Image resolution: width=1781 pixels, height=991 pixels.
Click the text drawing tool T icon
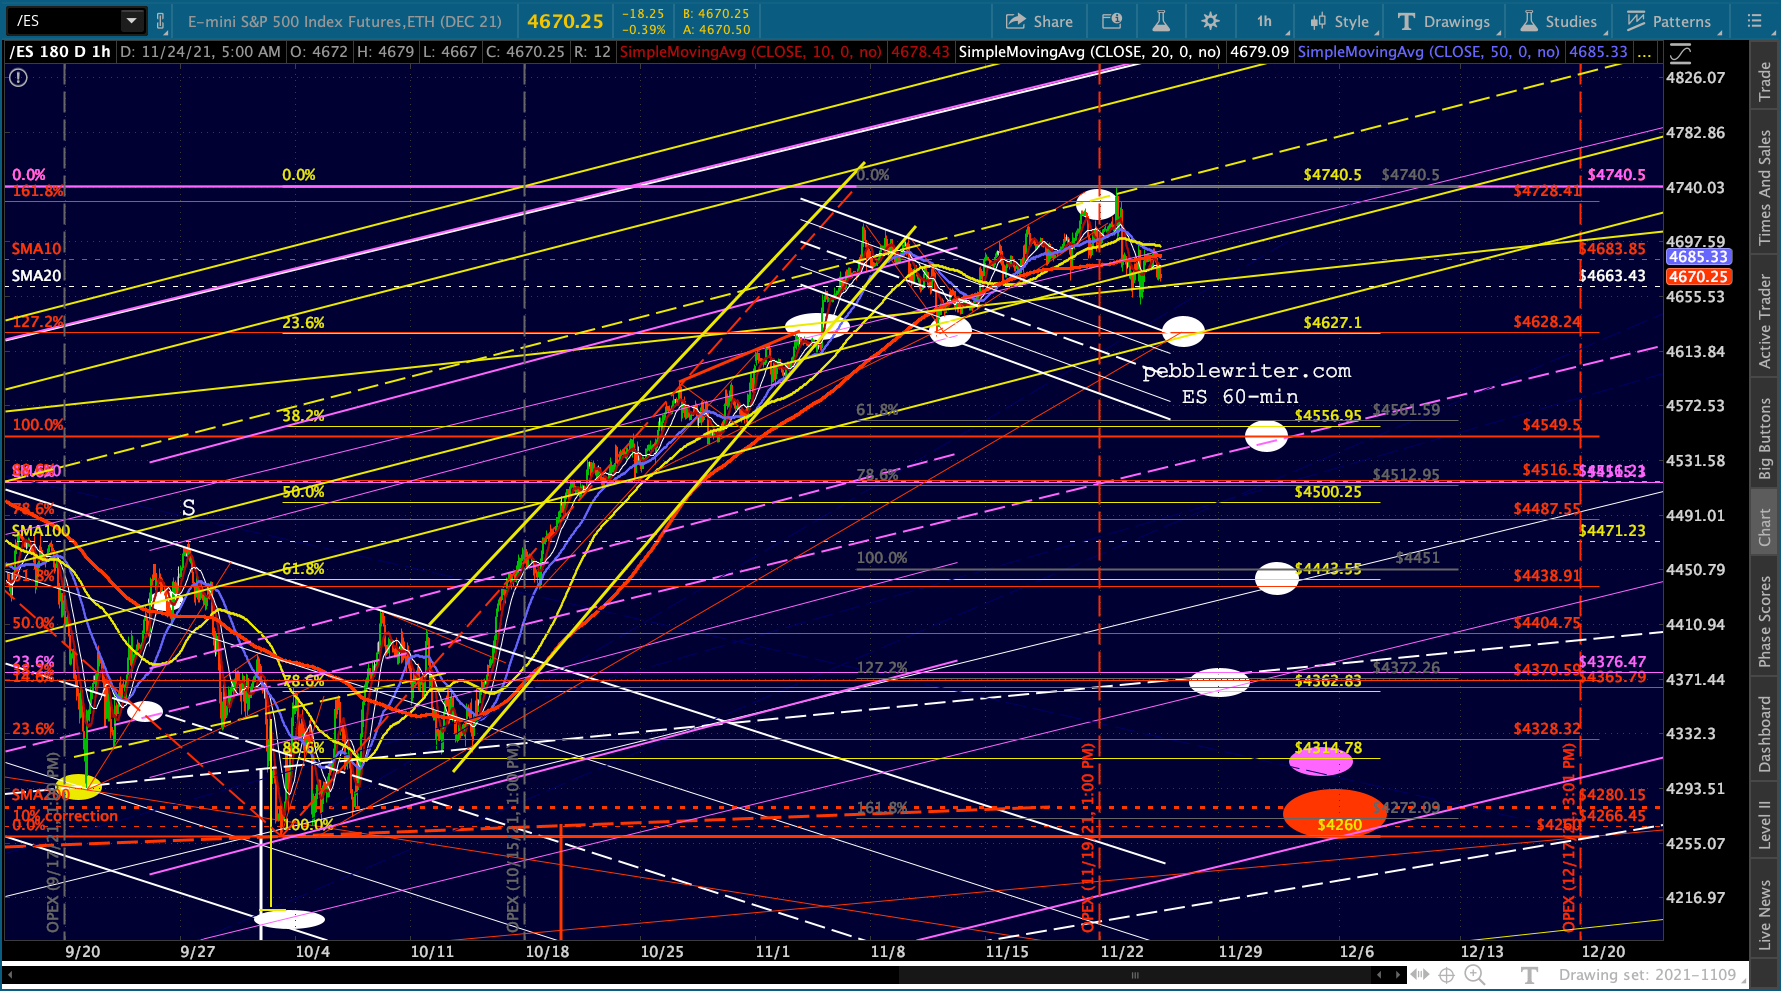(x=1528, y=975)
